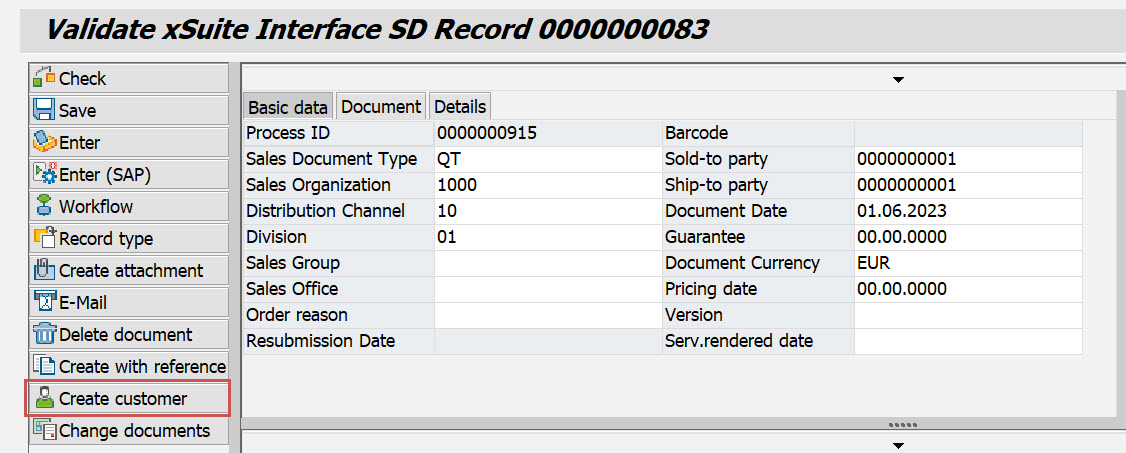Start the Workflow icon
The height and width of the screenshot is (453, 1126).
(45, 206)
